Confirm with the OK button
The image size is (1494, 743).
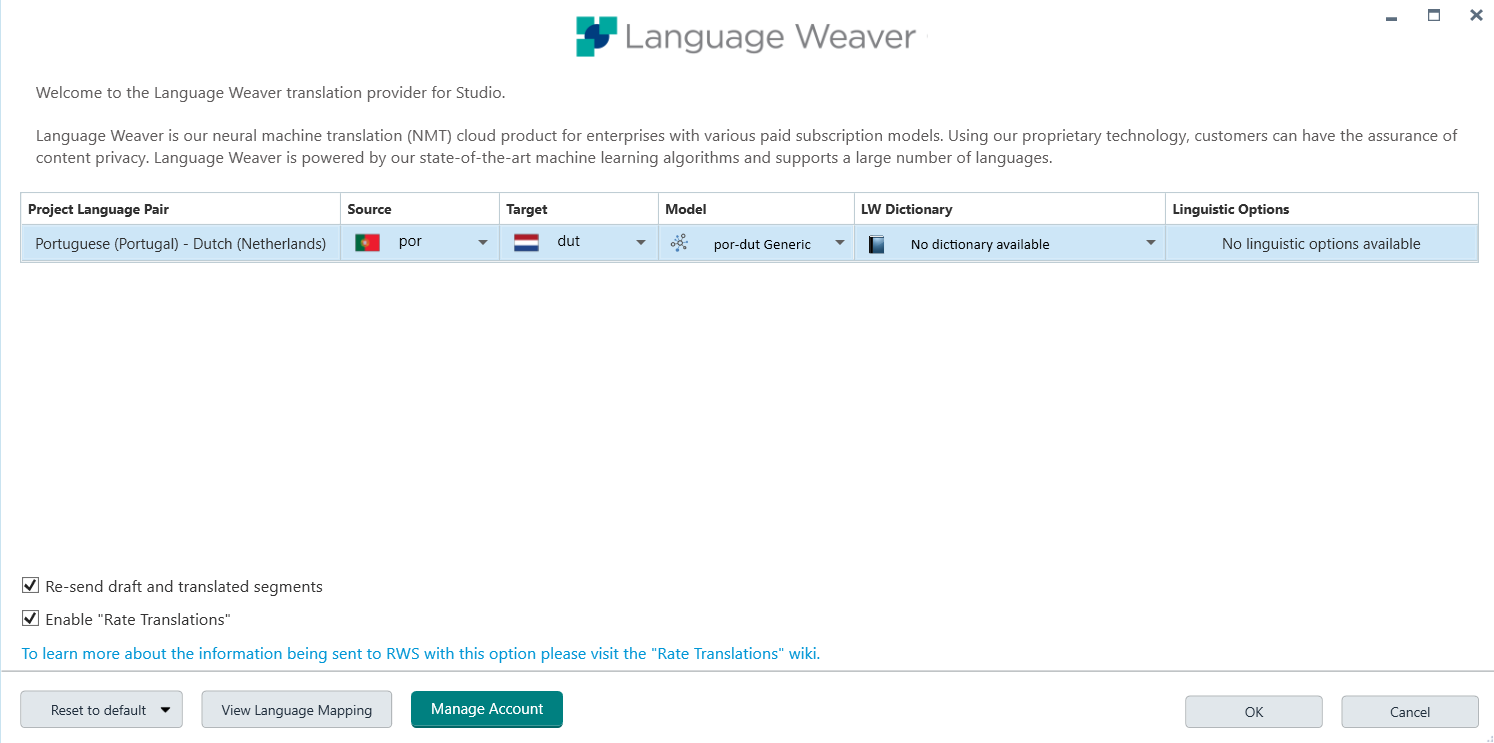pyautogui.click(x=1254, y=712)
